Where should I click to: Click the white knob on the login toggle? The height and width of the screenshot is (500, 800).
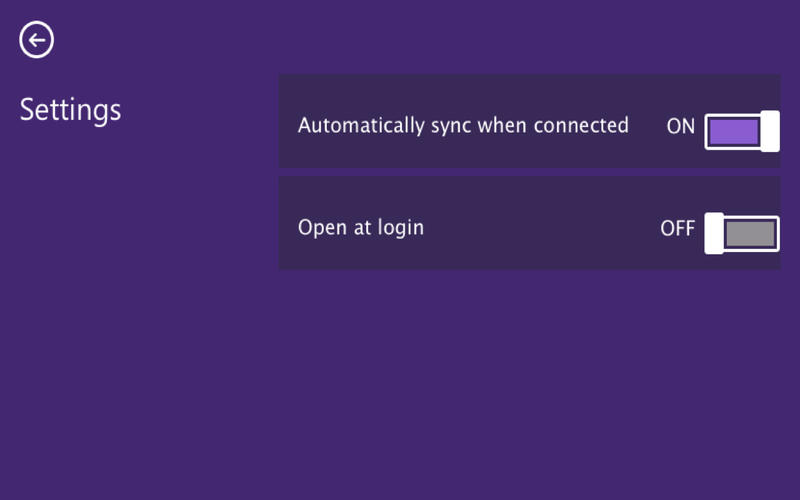click(x=714, y=233)
